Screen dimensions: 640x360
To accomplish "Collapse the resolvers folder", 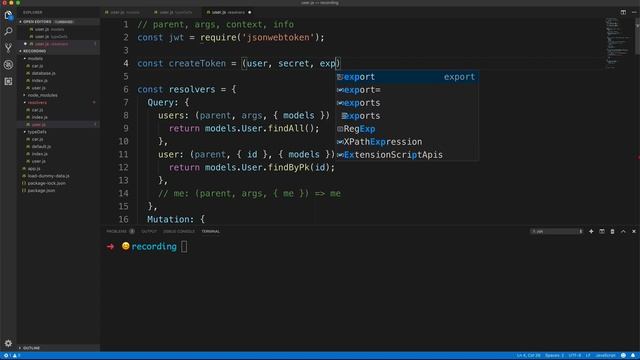I will 37,102.
